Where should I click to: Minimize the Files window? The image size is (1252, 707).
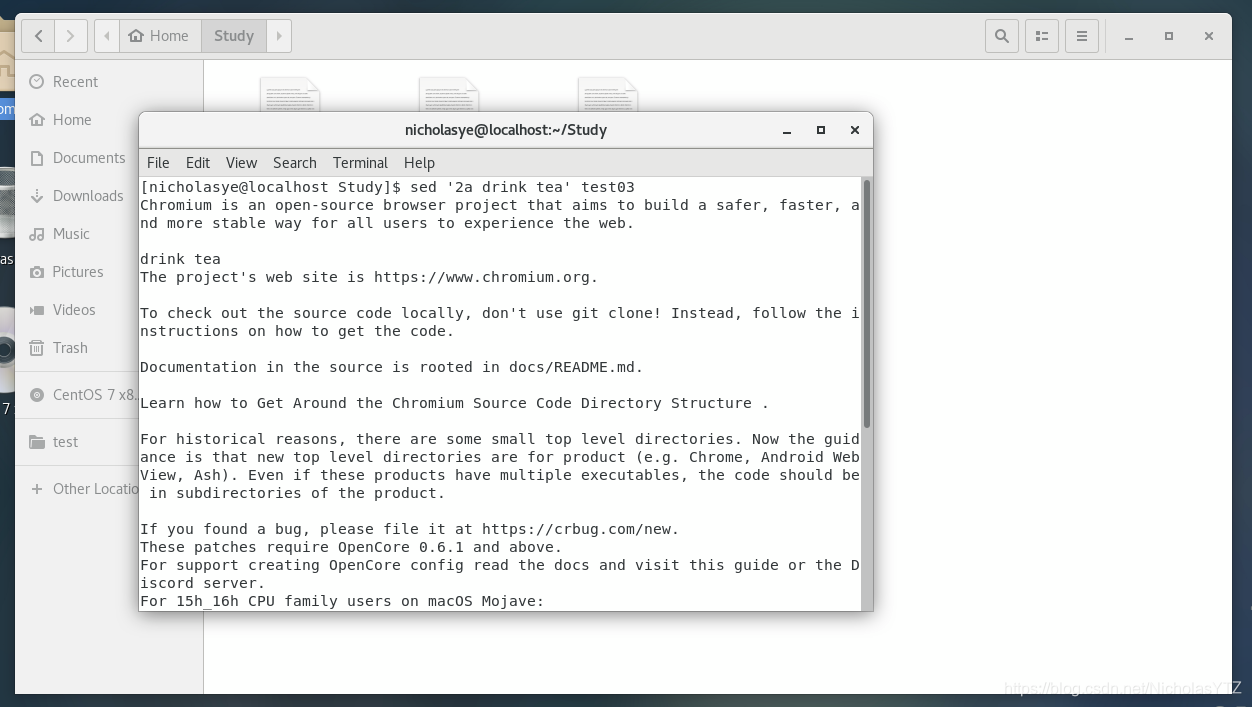click(1128, 36)
